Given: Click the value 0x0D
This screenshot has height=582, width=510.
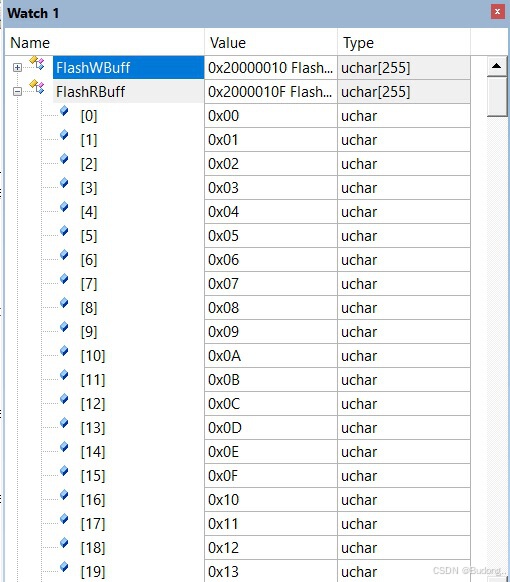Looking at the screenshot, I should pos(225,428).
